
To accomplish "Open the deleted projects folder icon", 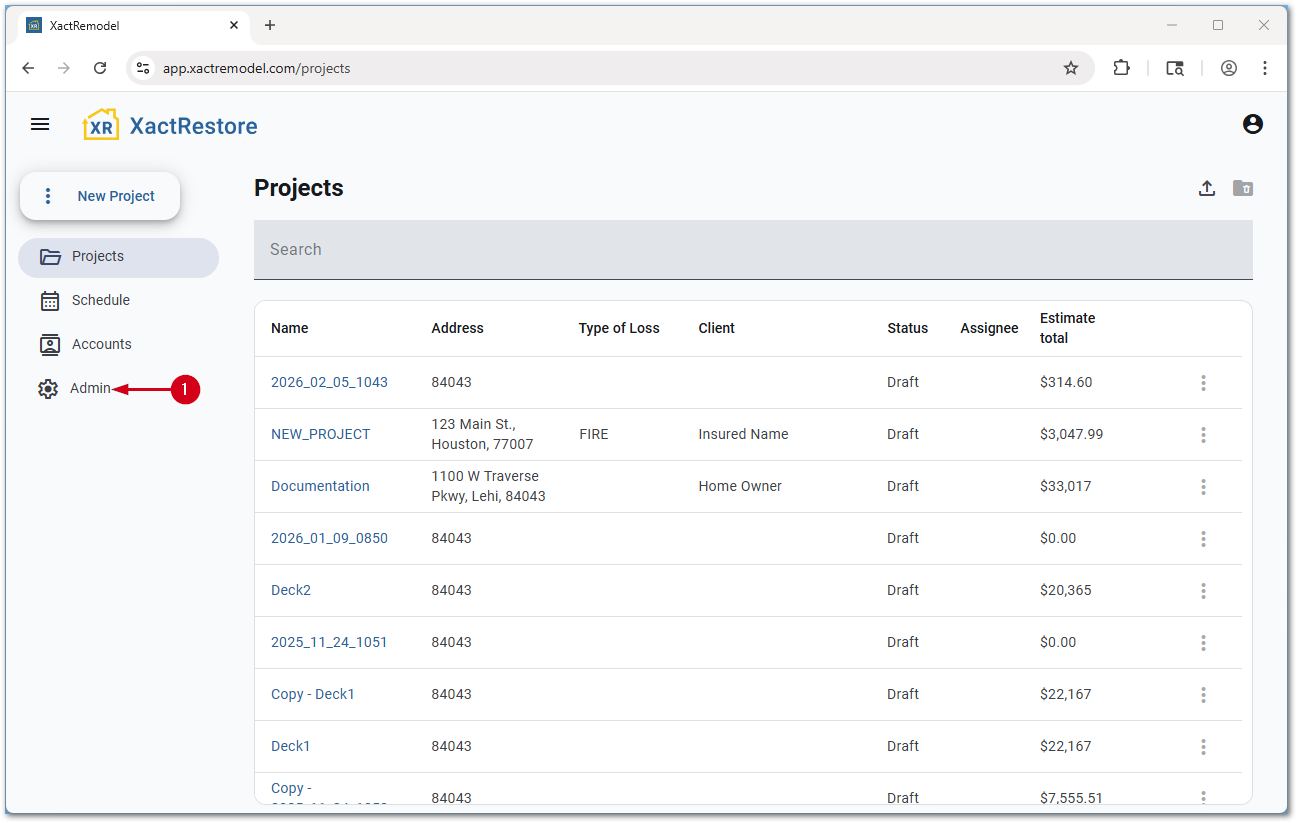I will (1242, 188).
